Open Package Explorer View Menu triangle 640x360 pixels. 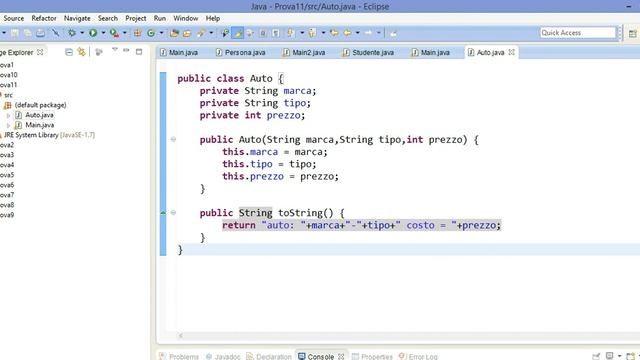point(115,50)
